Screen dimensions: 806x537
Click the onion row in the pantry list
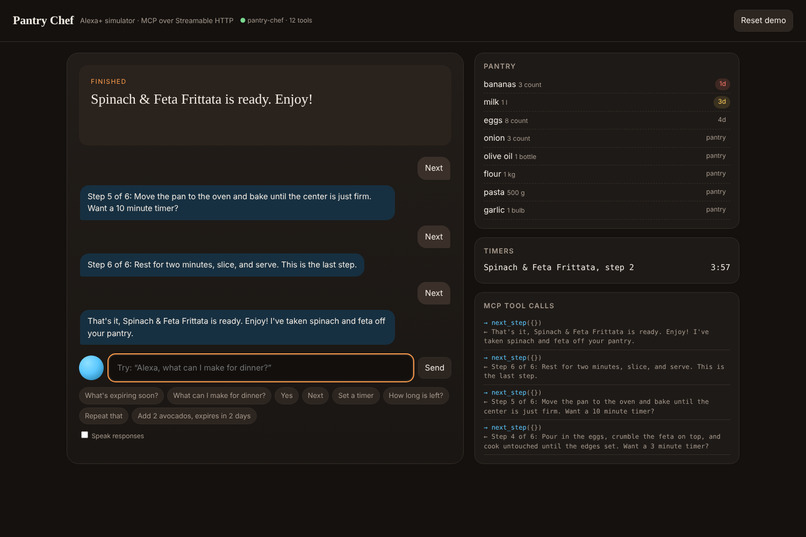607,138
